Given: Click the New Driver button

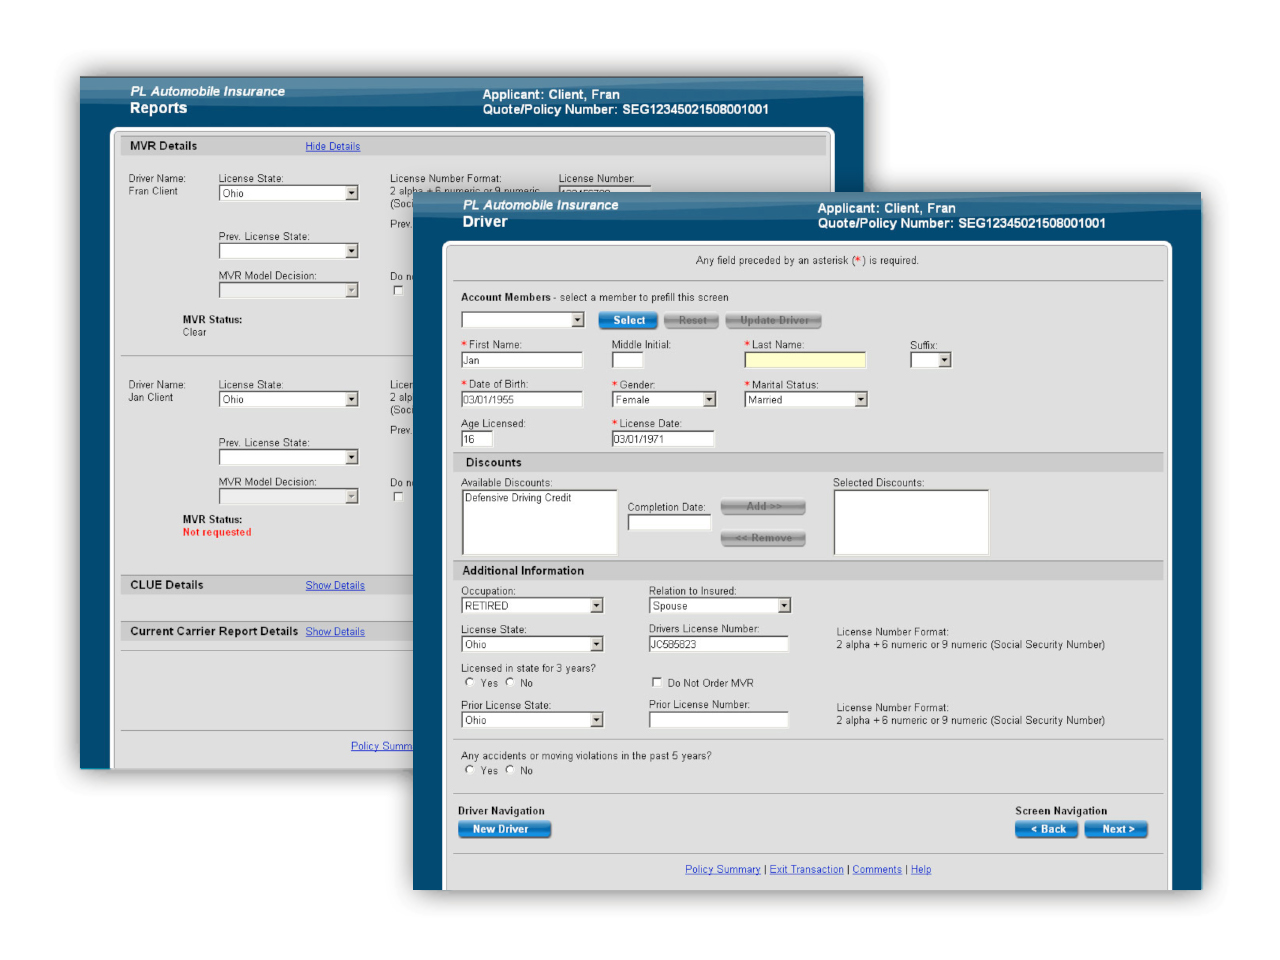Looking at the screenshot, I should click(x=504, y=829).
